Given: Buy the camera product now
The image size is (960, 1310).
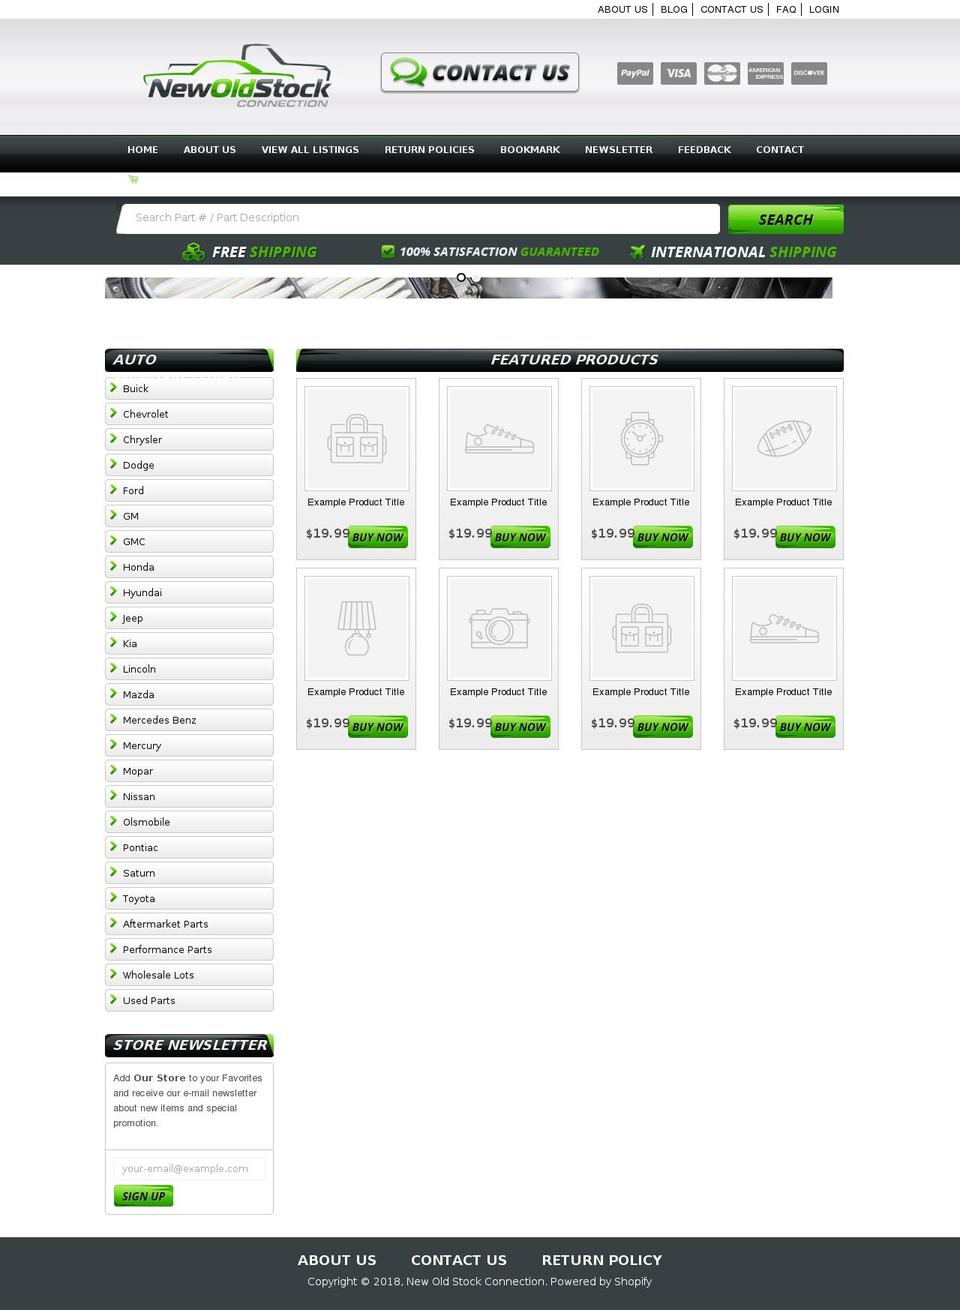Looking at the screenshot, I should coord(520,727).
